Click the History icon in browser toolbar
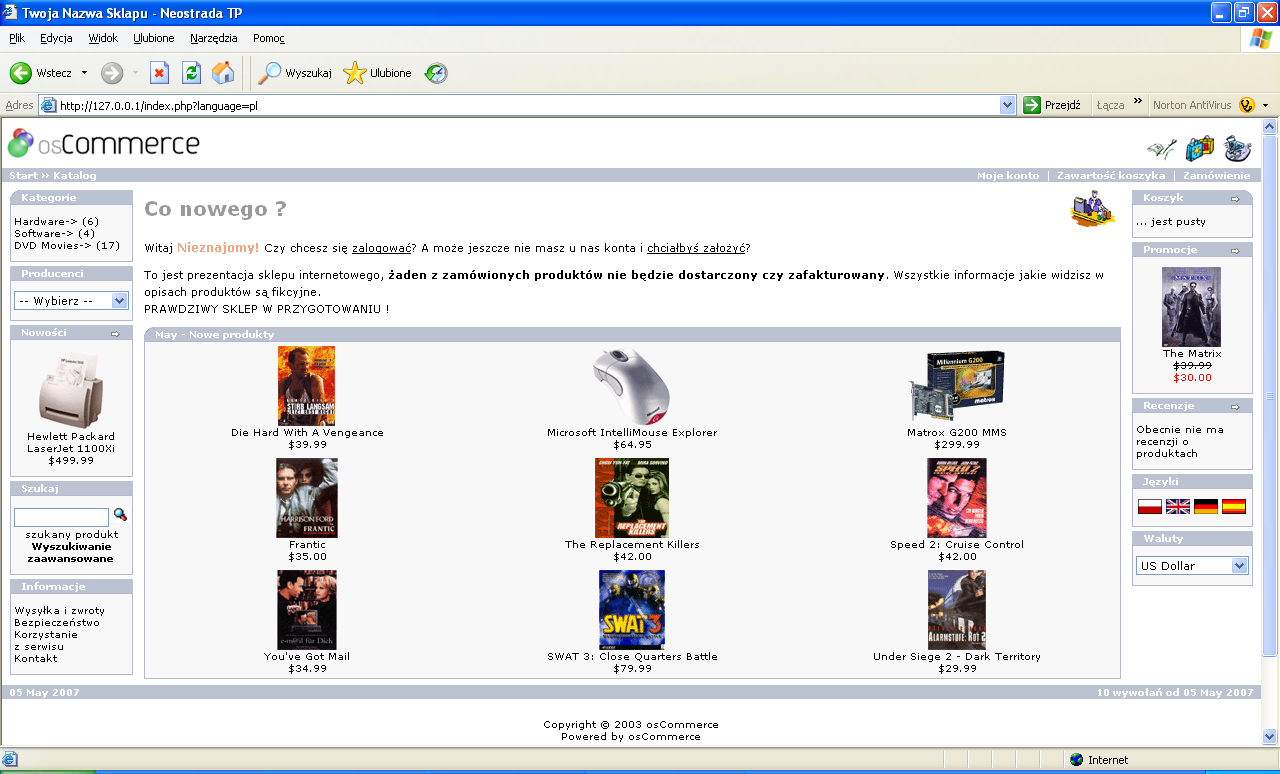The width and height of the screenshot is (1280, 774). click(x=436, y=73)
